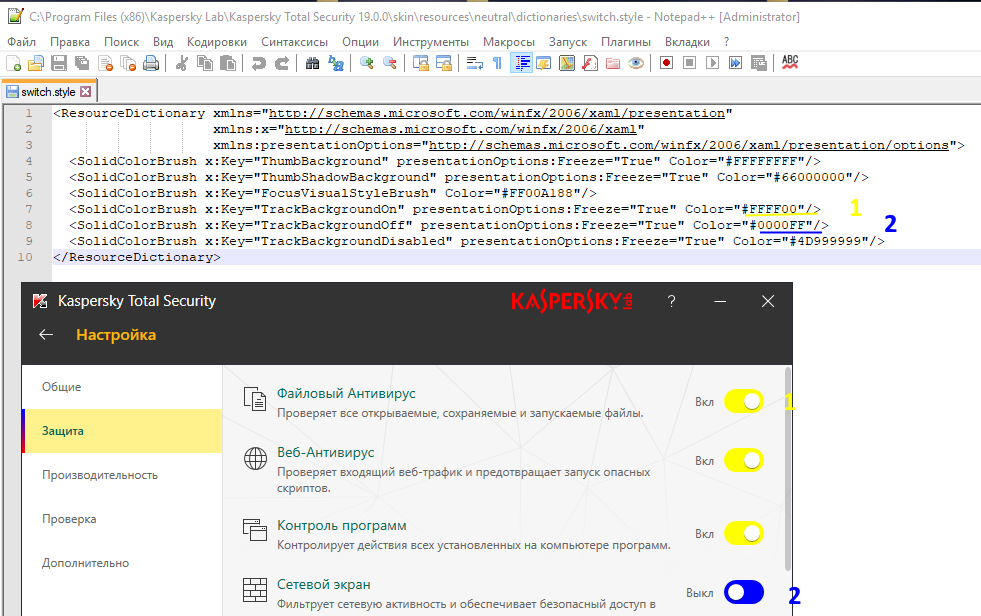Turn off Контроль программ switch

coord(744,533)
